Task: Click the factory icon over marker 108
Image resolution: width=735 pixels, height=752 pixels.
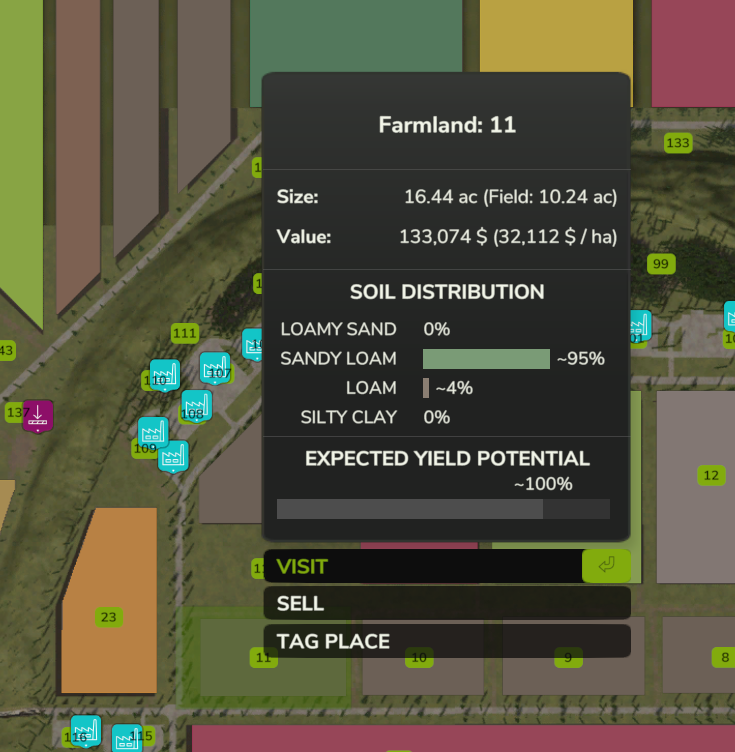Action: pos(196,405)
